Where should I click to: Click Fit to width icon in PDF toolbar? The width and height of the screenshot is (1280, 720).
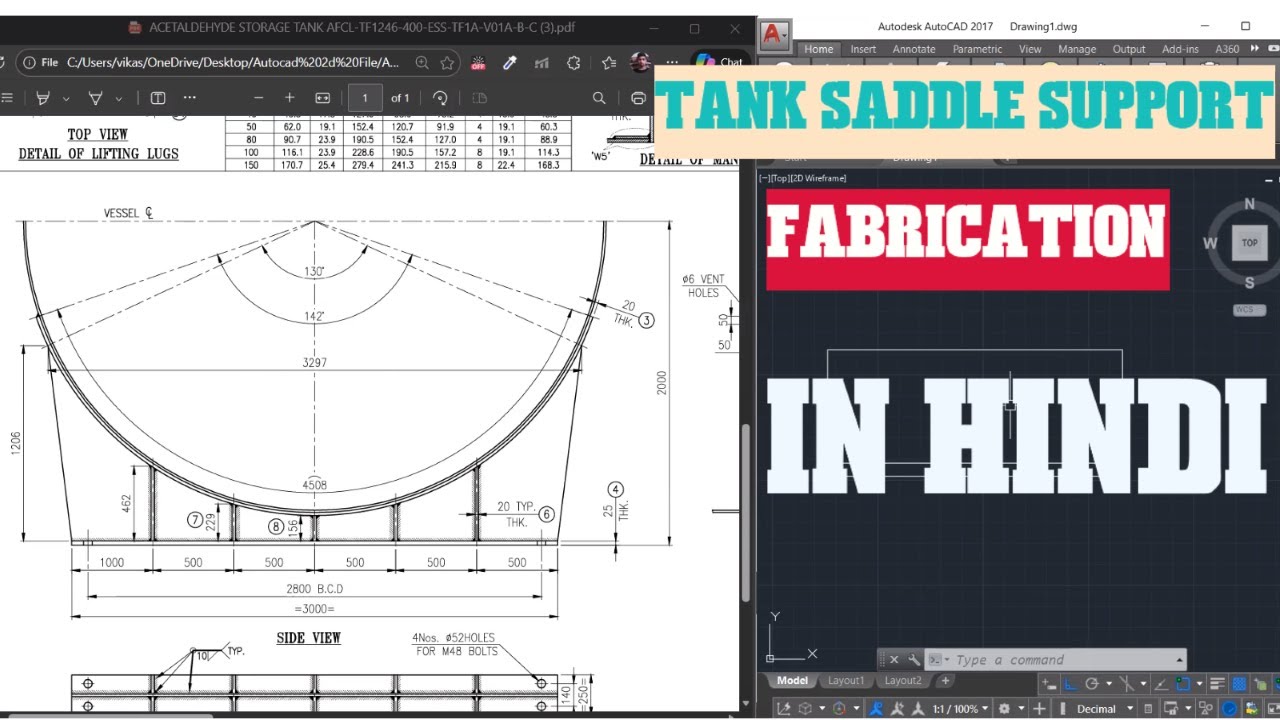[322, 98]
